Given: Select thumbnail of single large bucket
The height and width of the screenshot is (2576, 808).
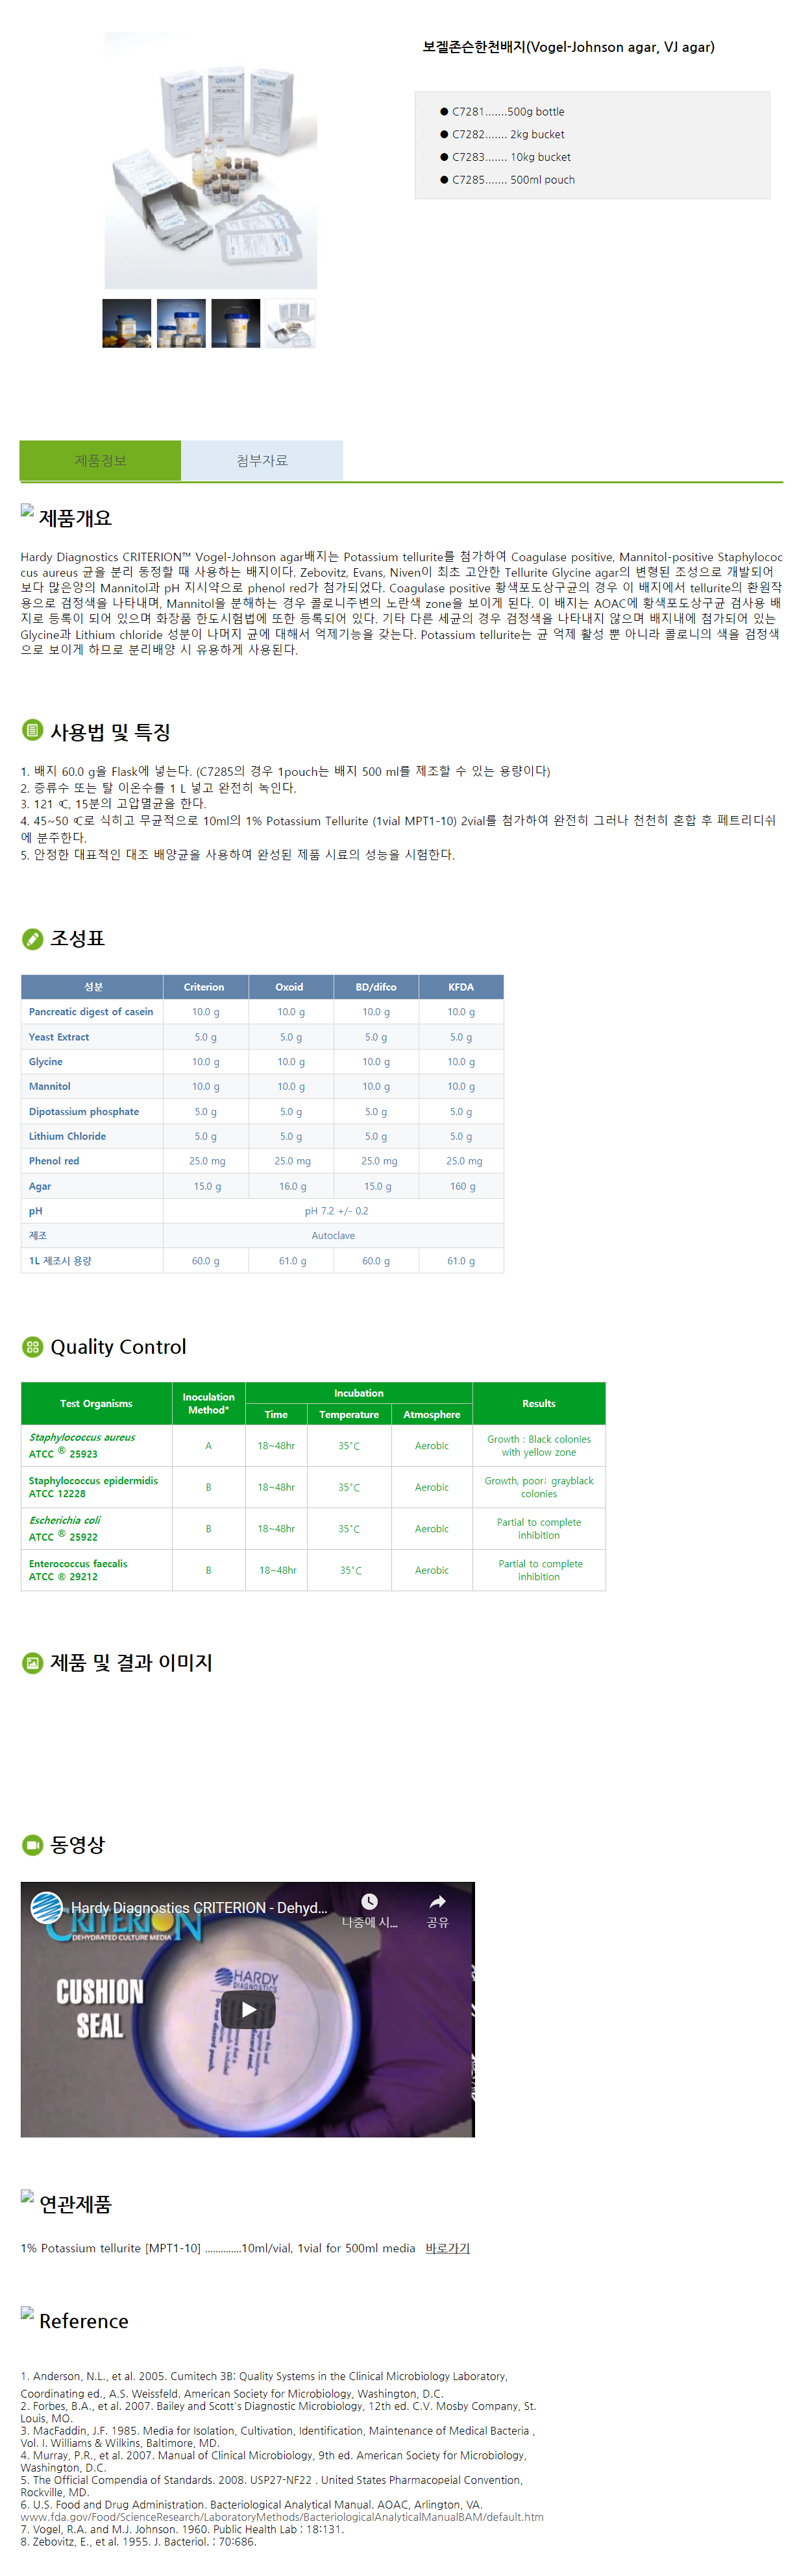Looking at the screenshot, I should [x=236, y=323].
